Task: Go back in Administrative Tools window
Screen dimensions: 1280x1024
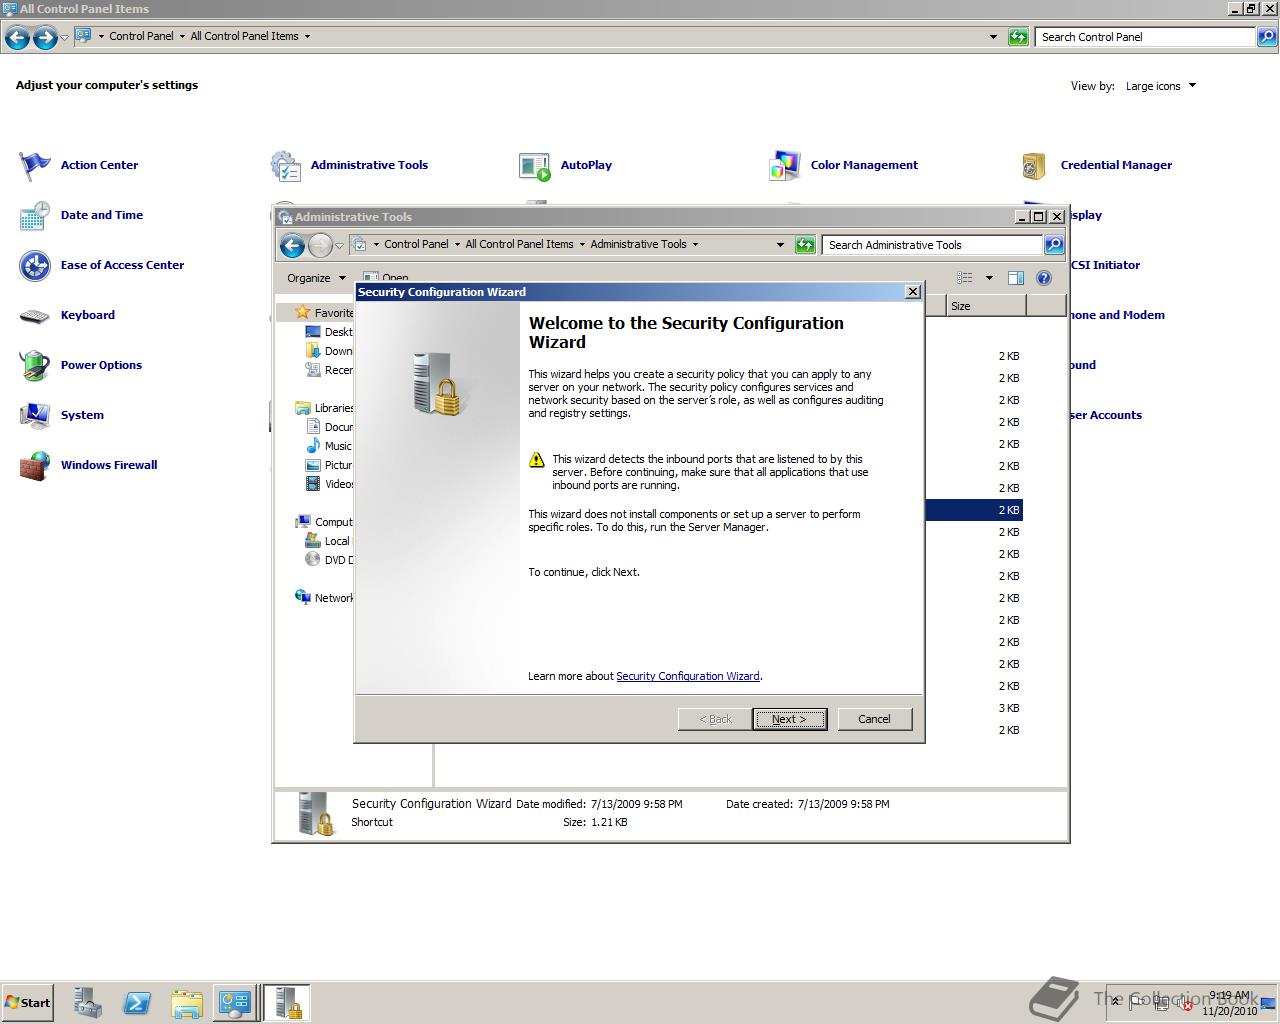Action: pyautogui.click(x=292, y=245)
